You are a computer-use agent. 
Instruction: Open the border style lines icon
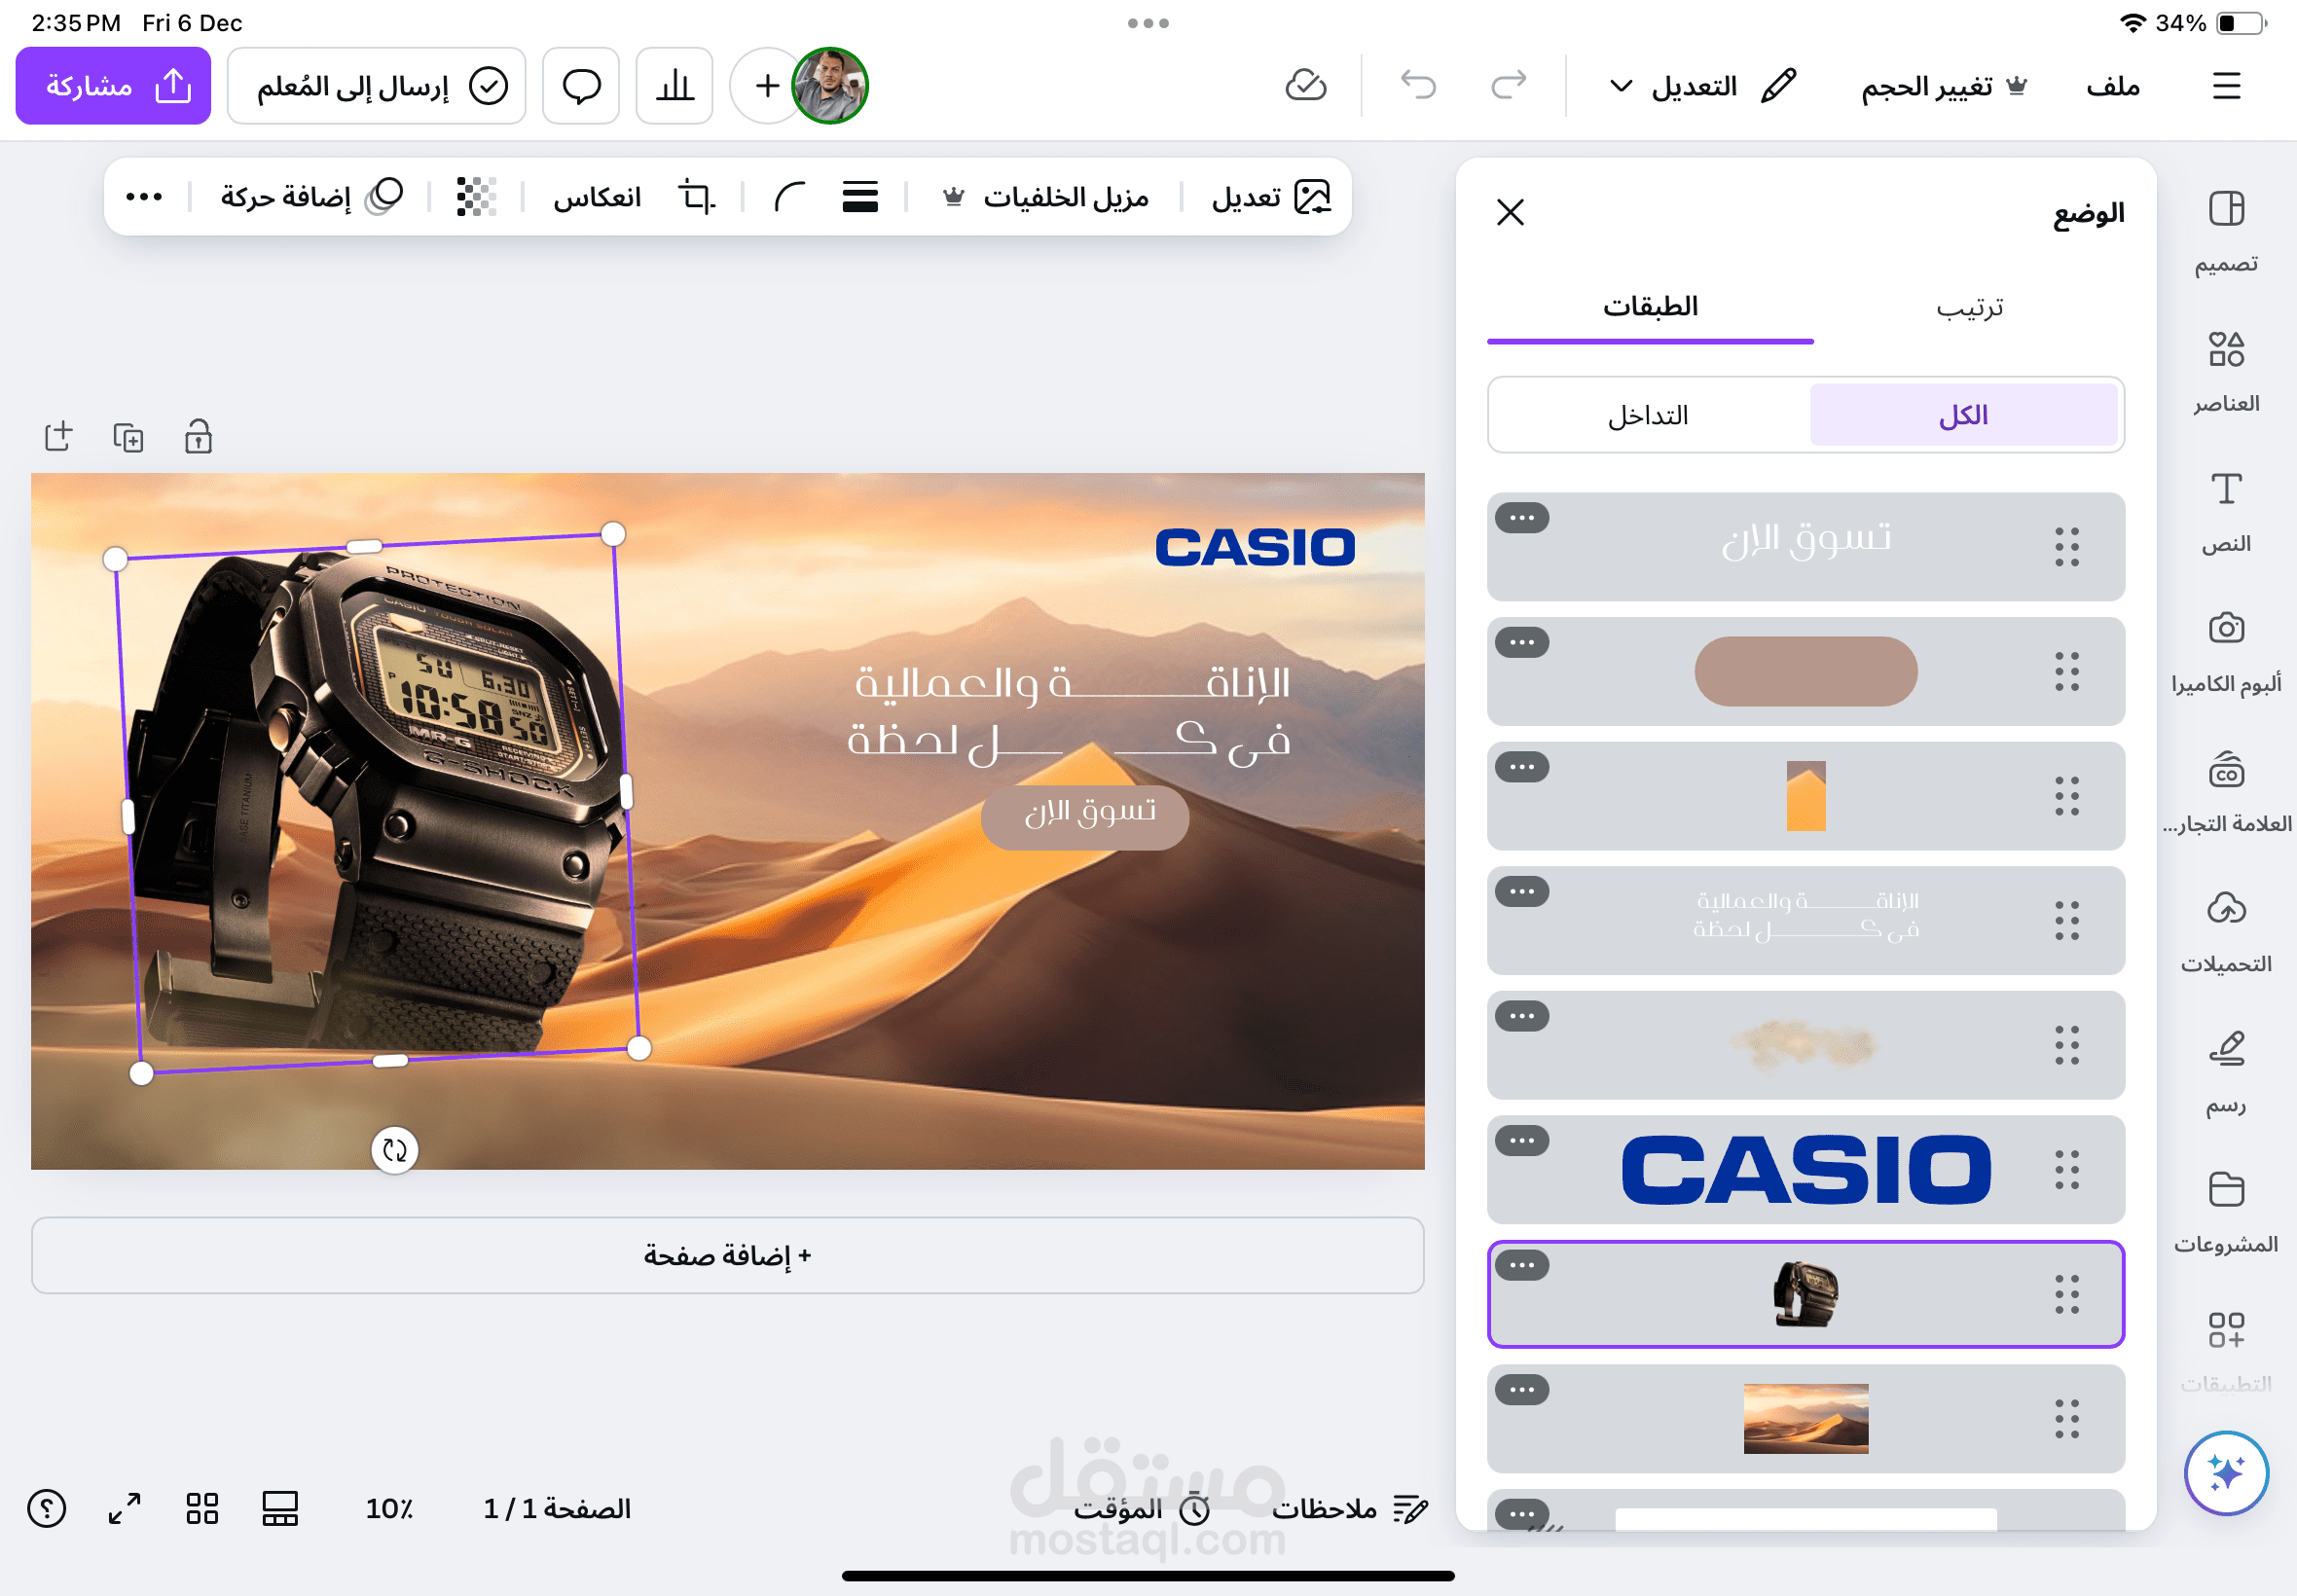(x=859, y=197)
